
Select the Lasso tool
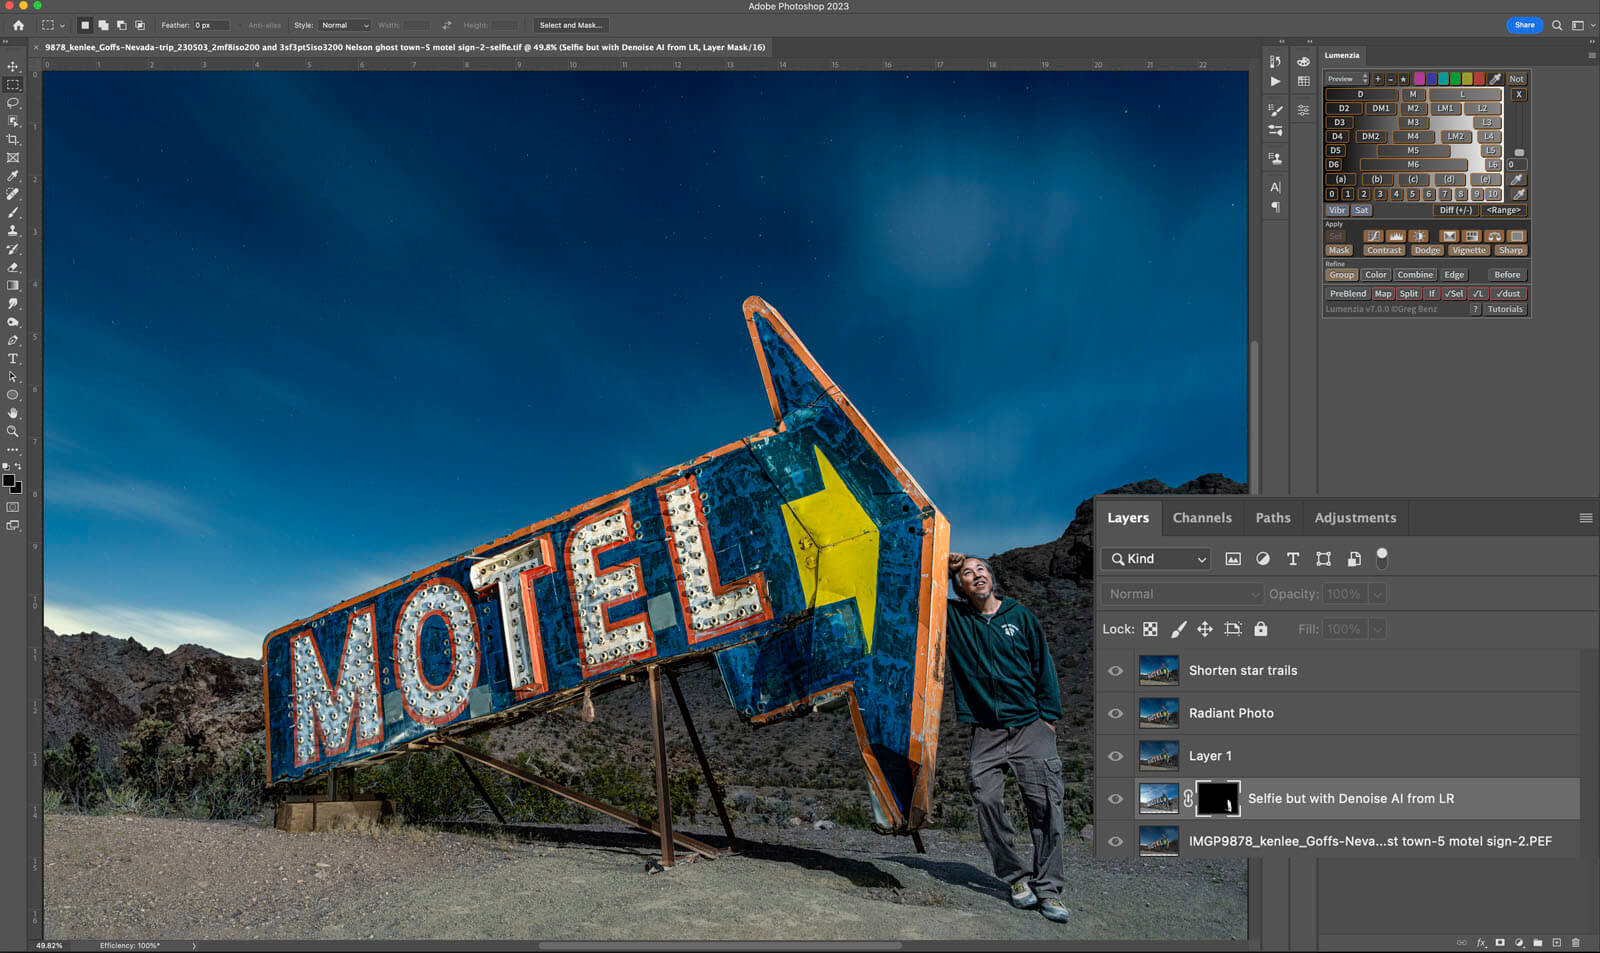13,103
